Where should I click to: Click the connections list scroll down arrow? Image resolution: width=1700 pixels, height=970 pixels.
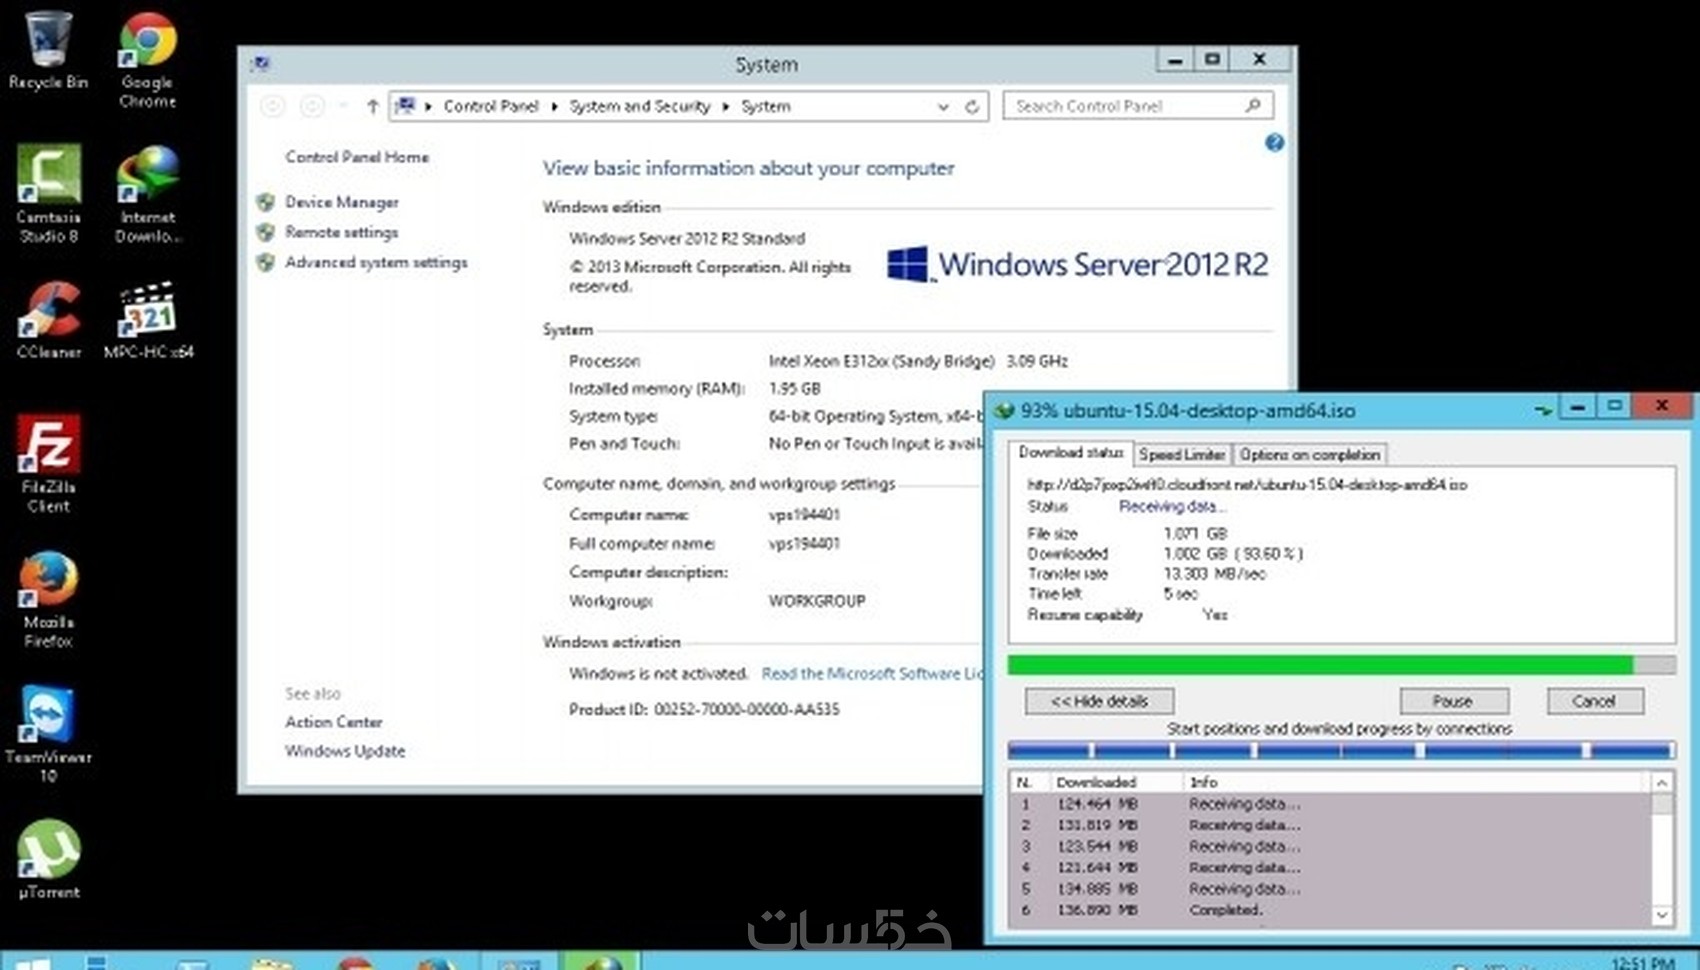point(1661,915)
